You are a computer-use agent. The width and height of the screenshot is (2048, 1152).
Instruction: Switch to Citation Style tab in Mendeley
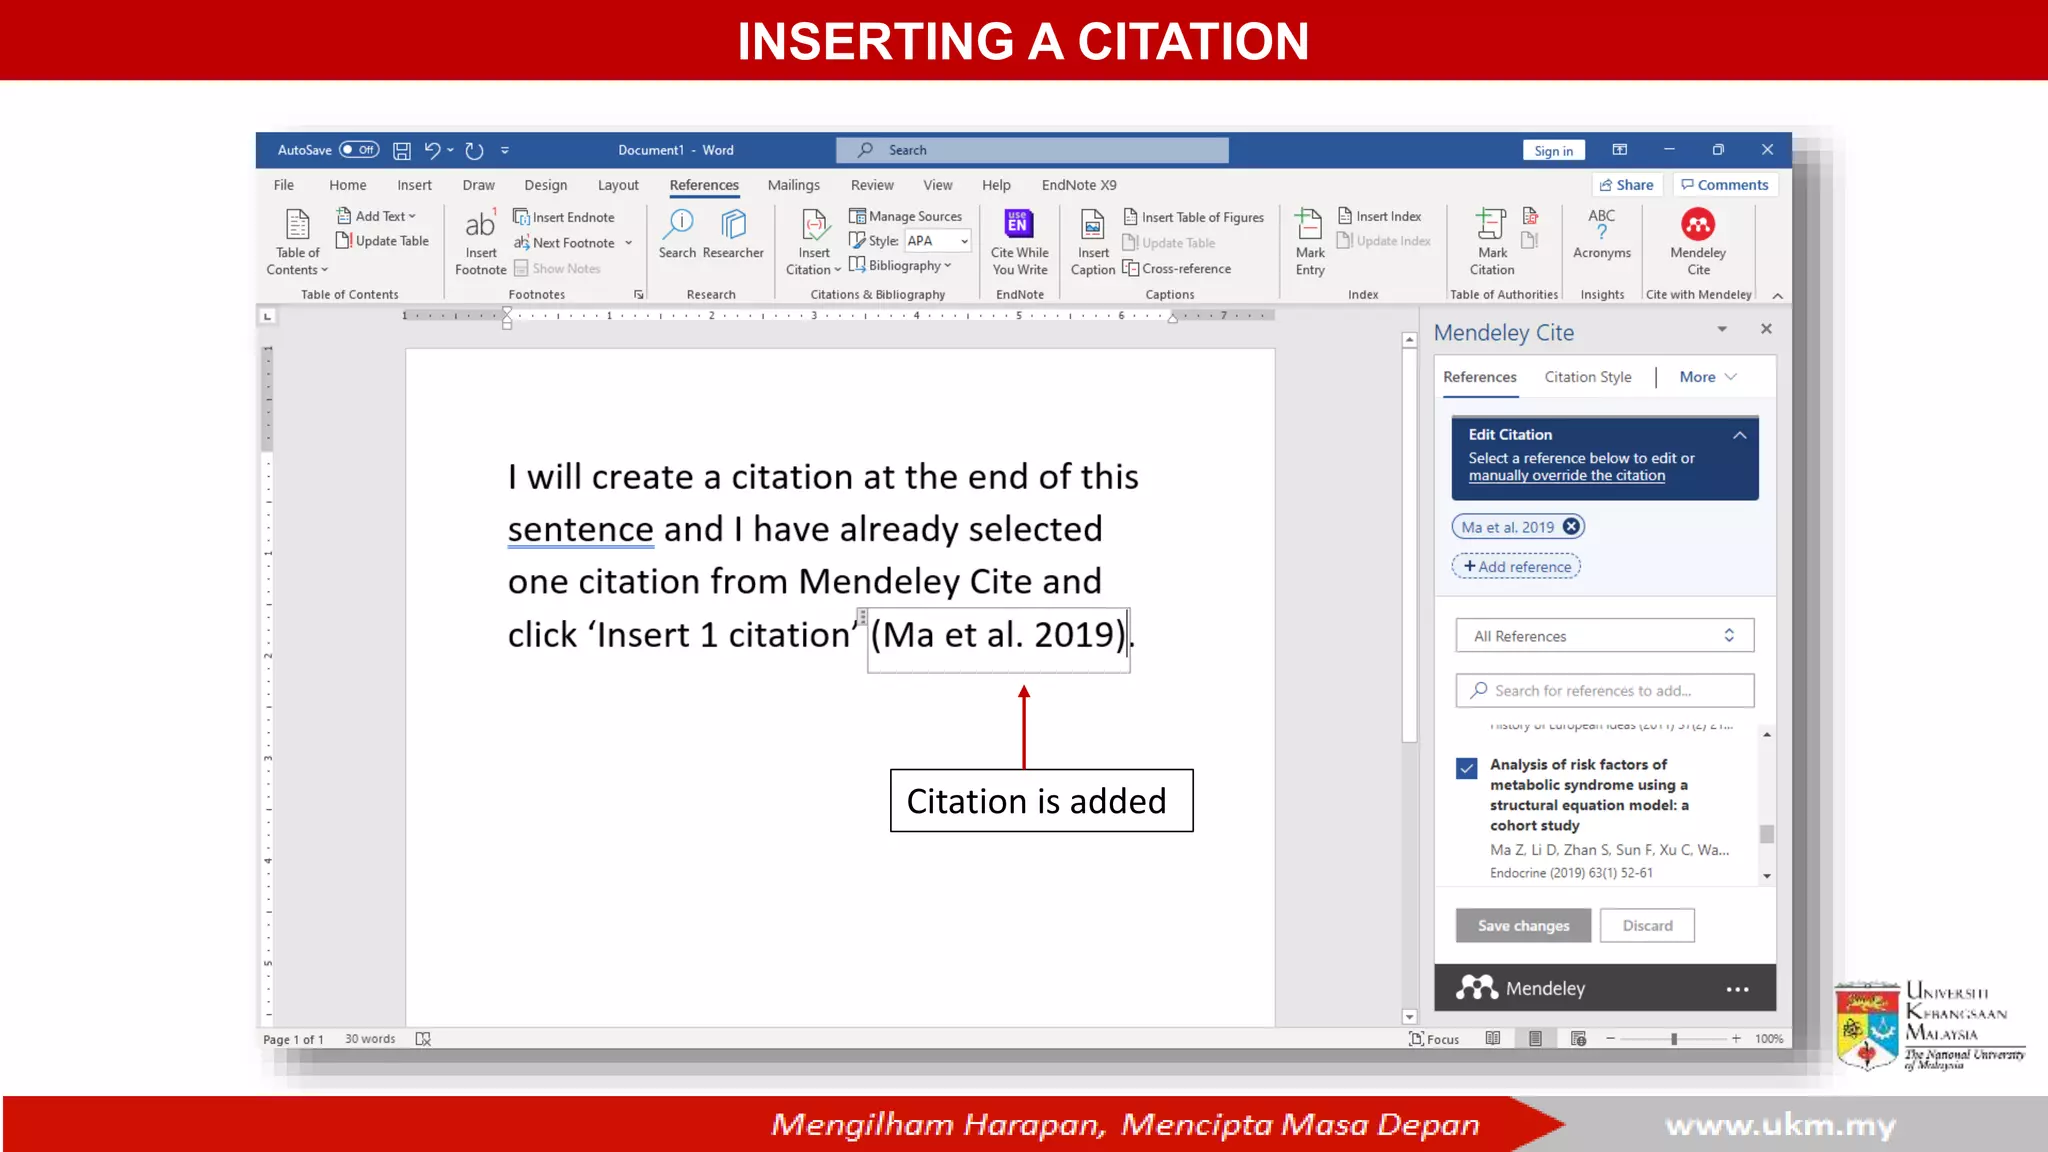coord(1588,377)
